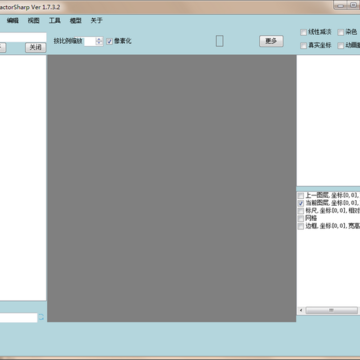This screenshot has height=360, width=360.
Task: Open the 模型 menu
Action: click(76, 21)
